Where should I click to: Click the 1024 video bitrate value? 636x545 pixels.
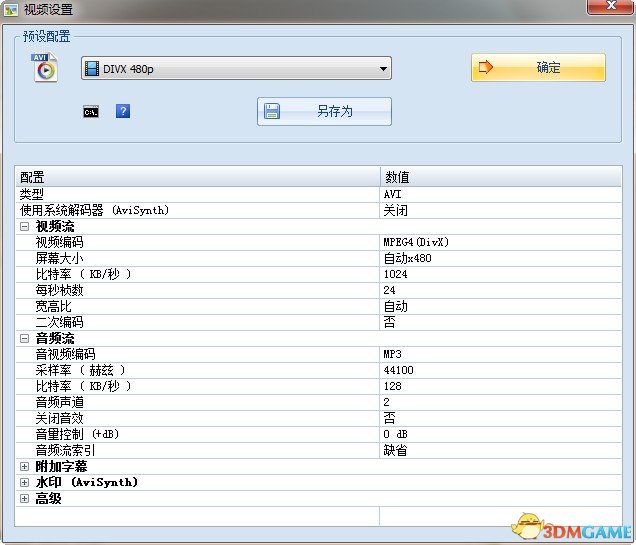tap(395, 274)
